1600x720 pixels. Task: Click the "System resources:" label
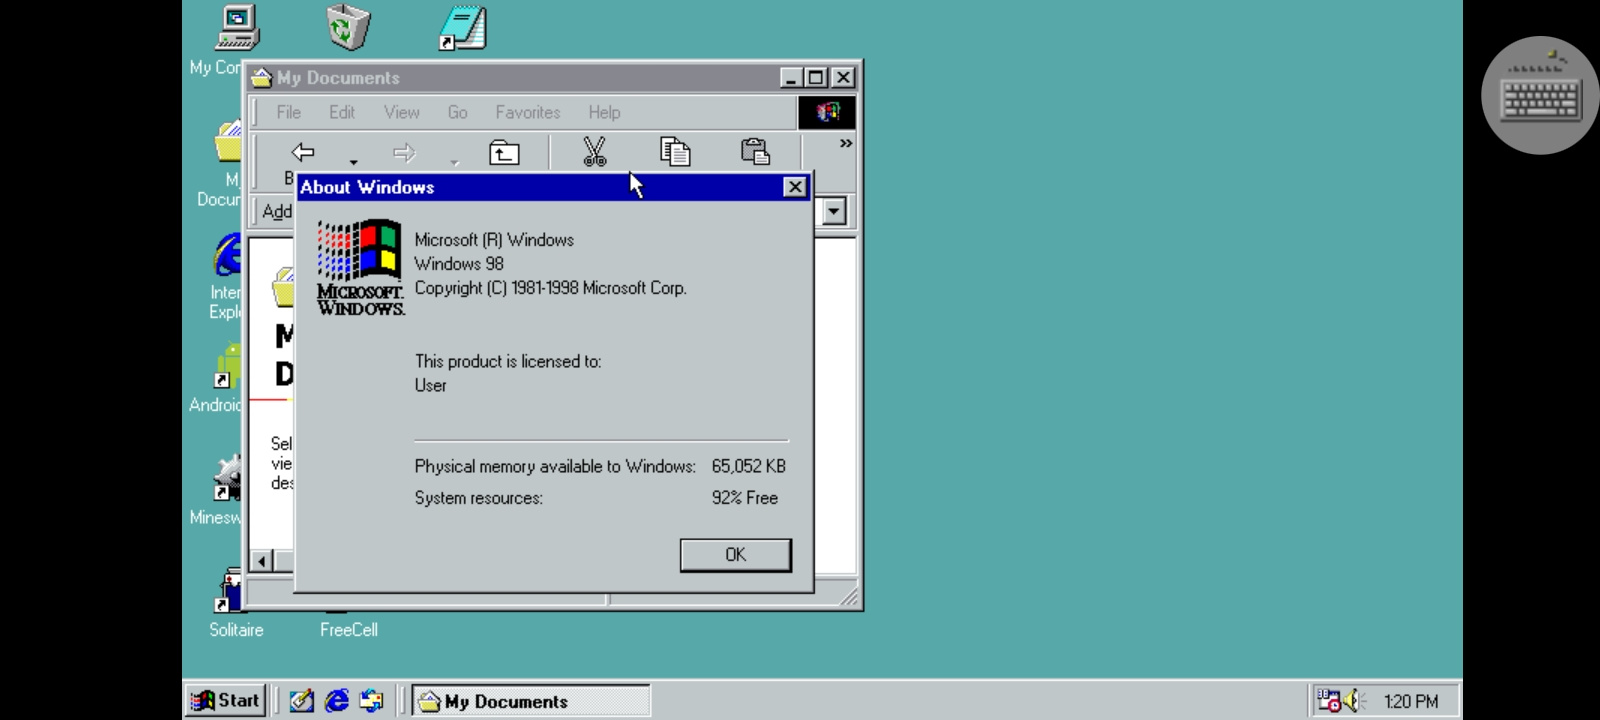[x=479, y=498]
